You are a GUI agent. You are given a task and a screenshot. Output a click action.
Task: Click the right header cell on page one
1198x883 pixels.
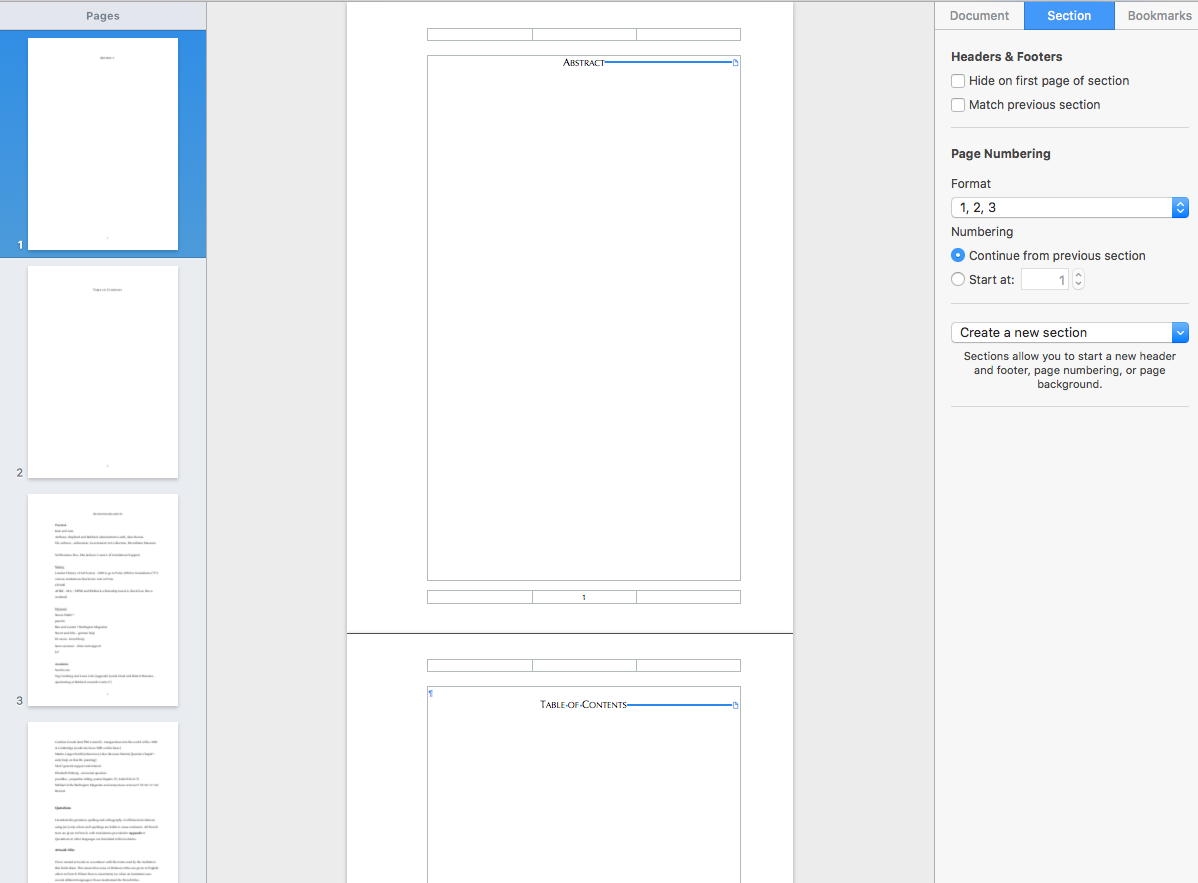[x=688, y=34]
